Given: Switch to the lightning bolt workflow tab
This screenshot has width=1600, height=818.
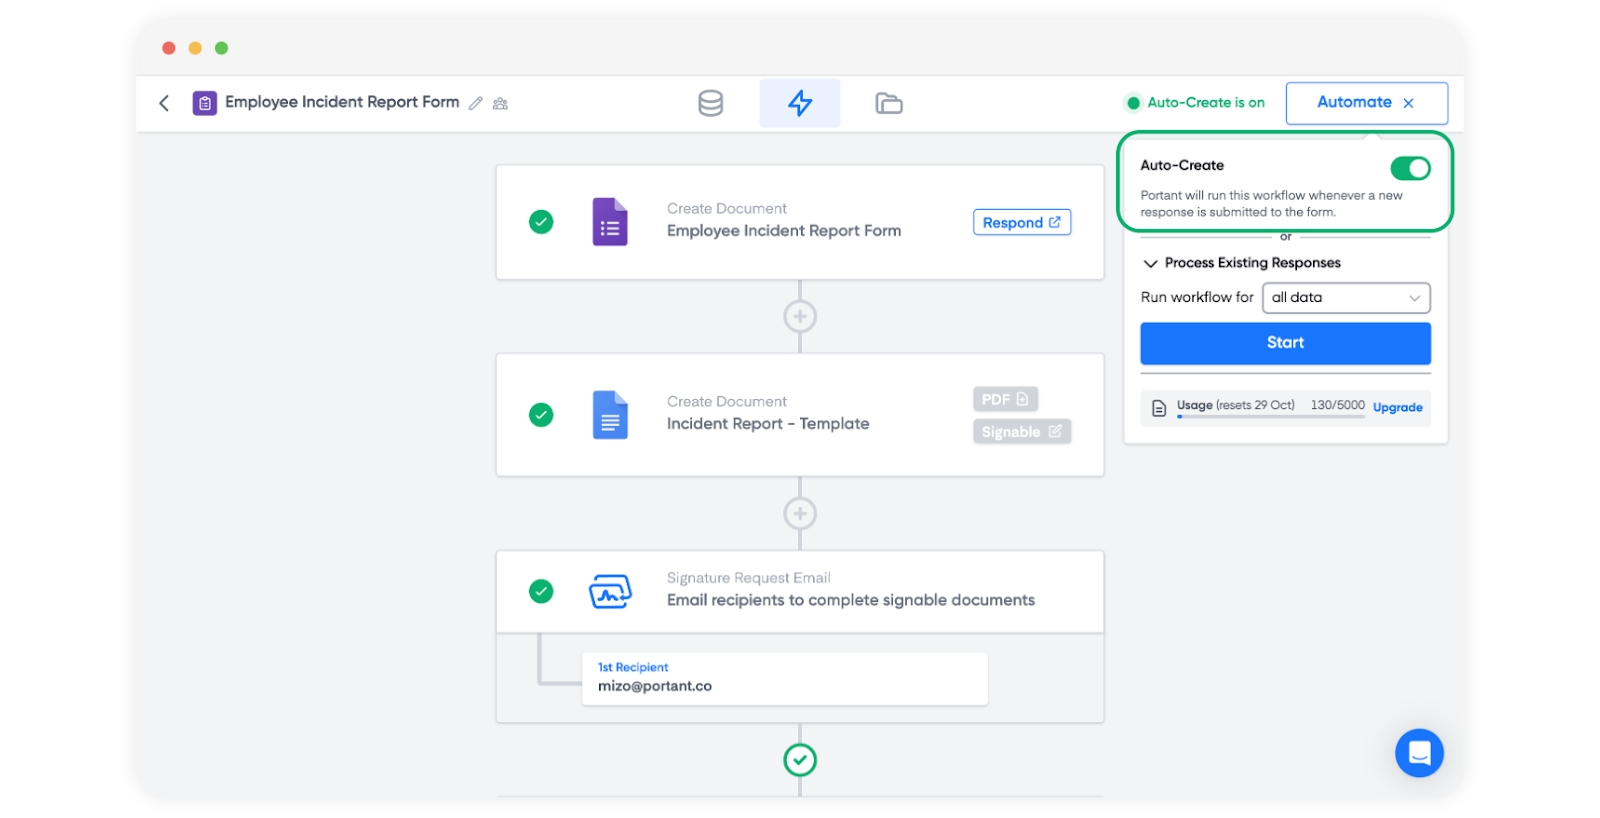Looking at the screenshot, I should tap(799, 103).
